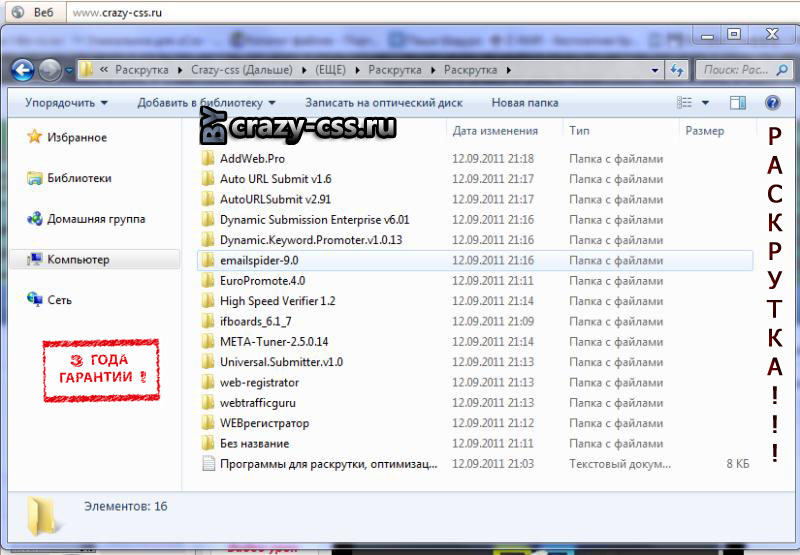
Task: Open the 'Упорядочить' menu
Action: (66, 103)
